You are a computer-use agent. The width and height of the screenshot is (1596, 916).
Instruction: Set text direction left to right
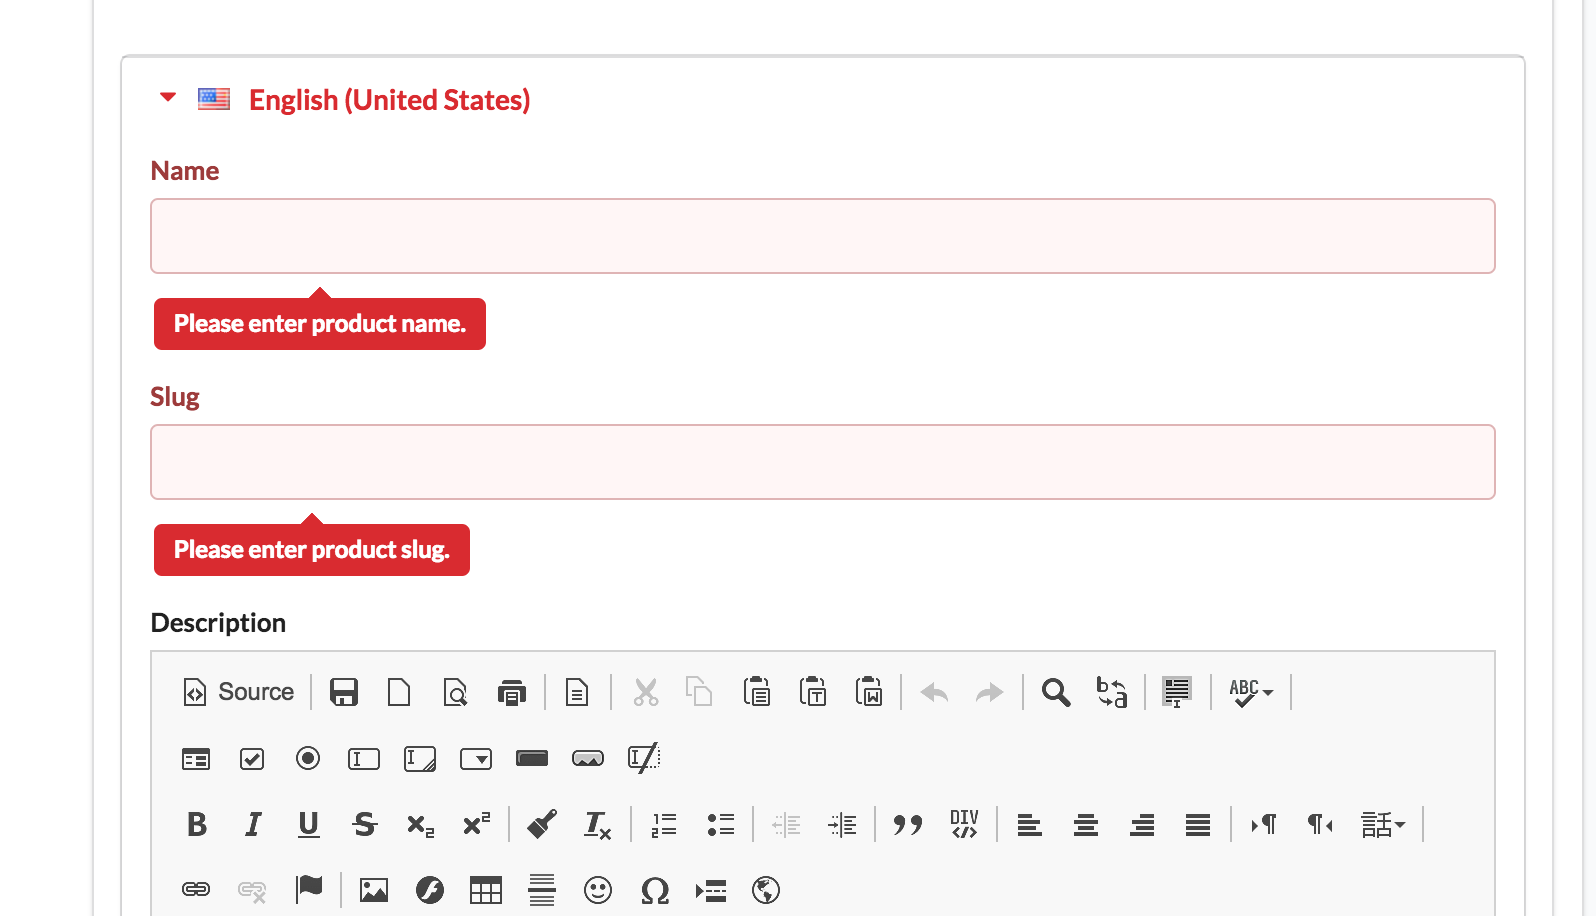point(1264,825)
